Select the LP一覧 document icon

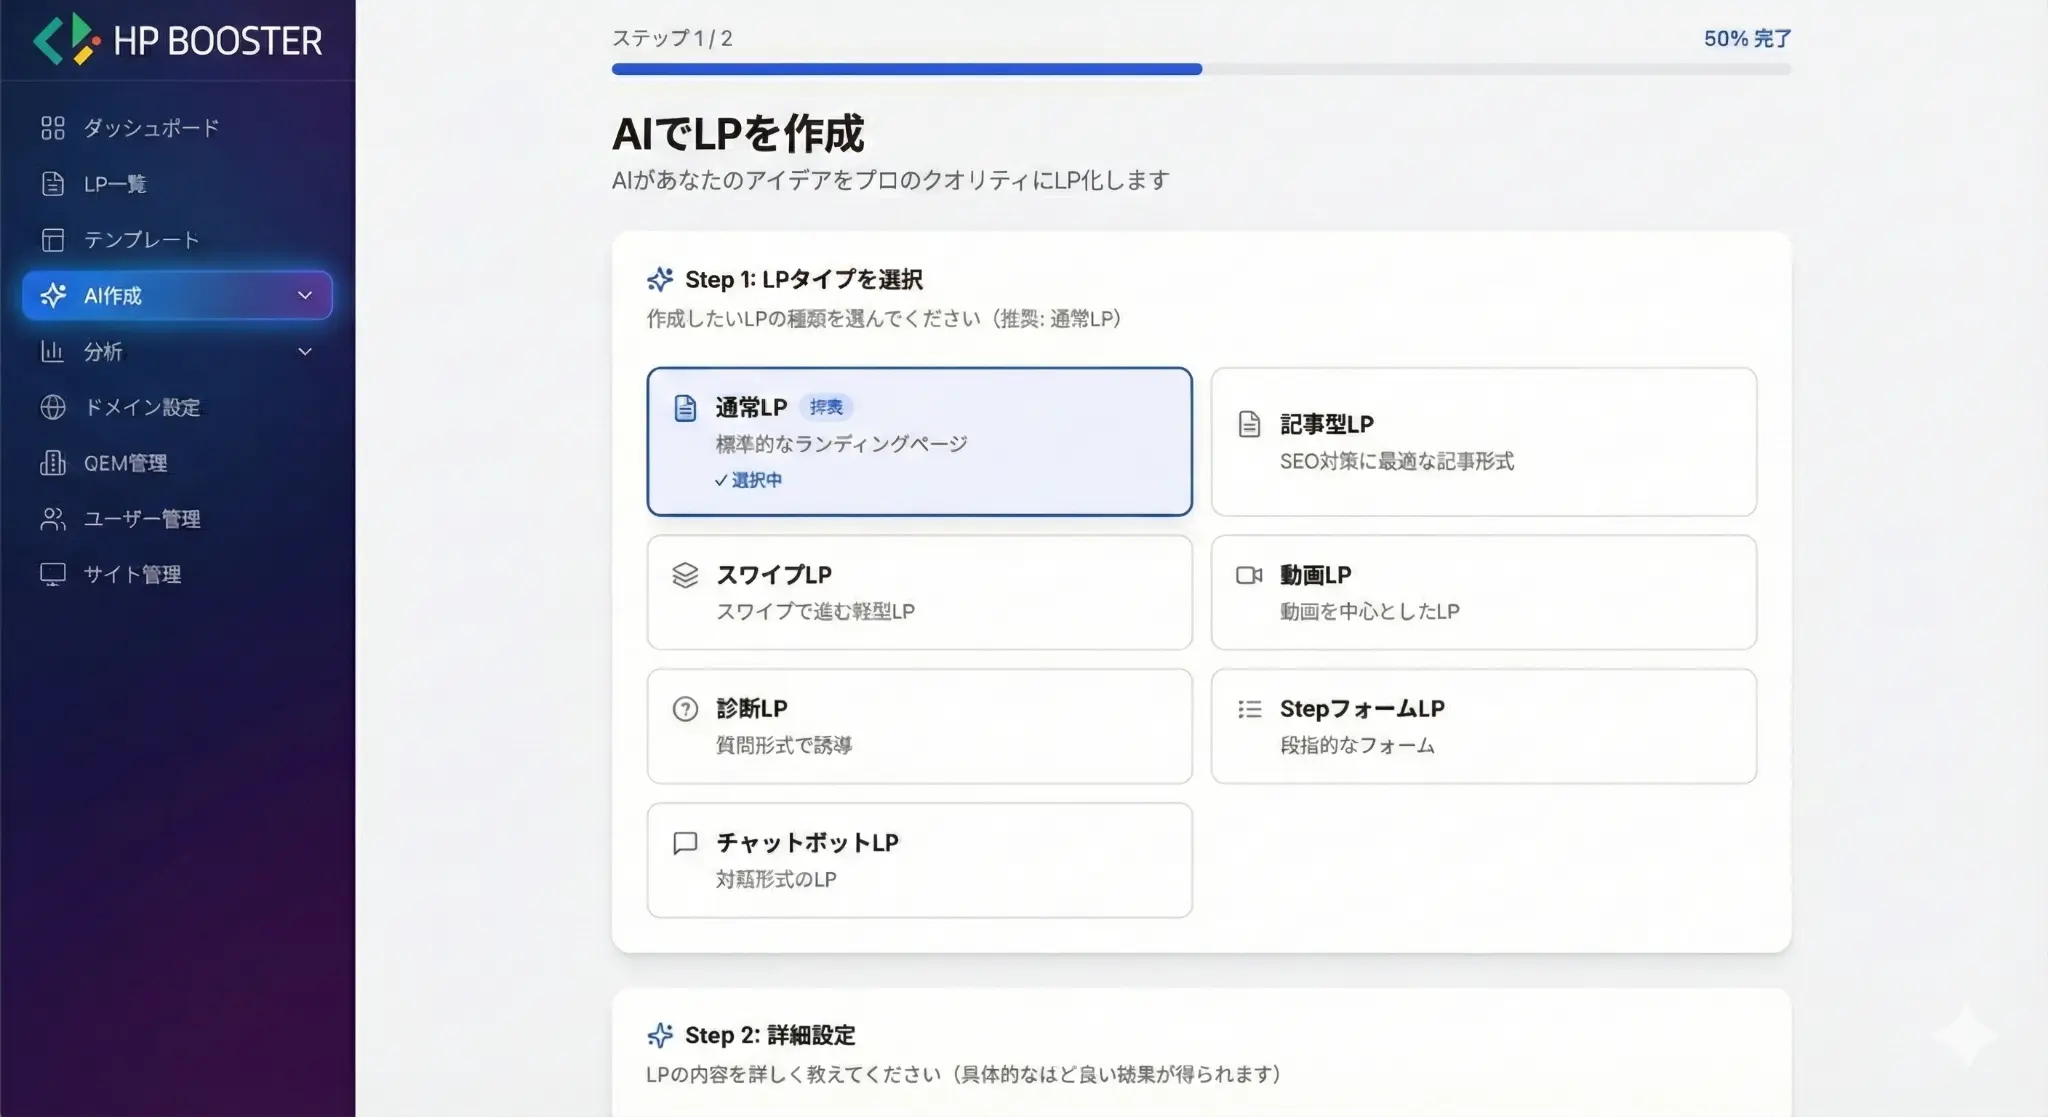click(52, 184)
